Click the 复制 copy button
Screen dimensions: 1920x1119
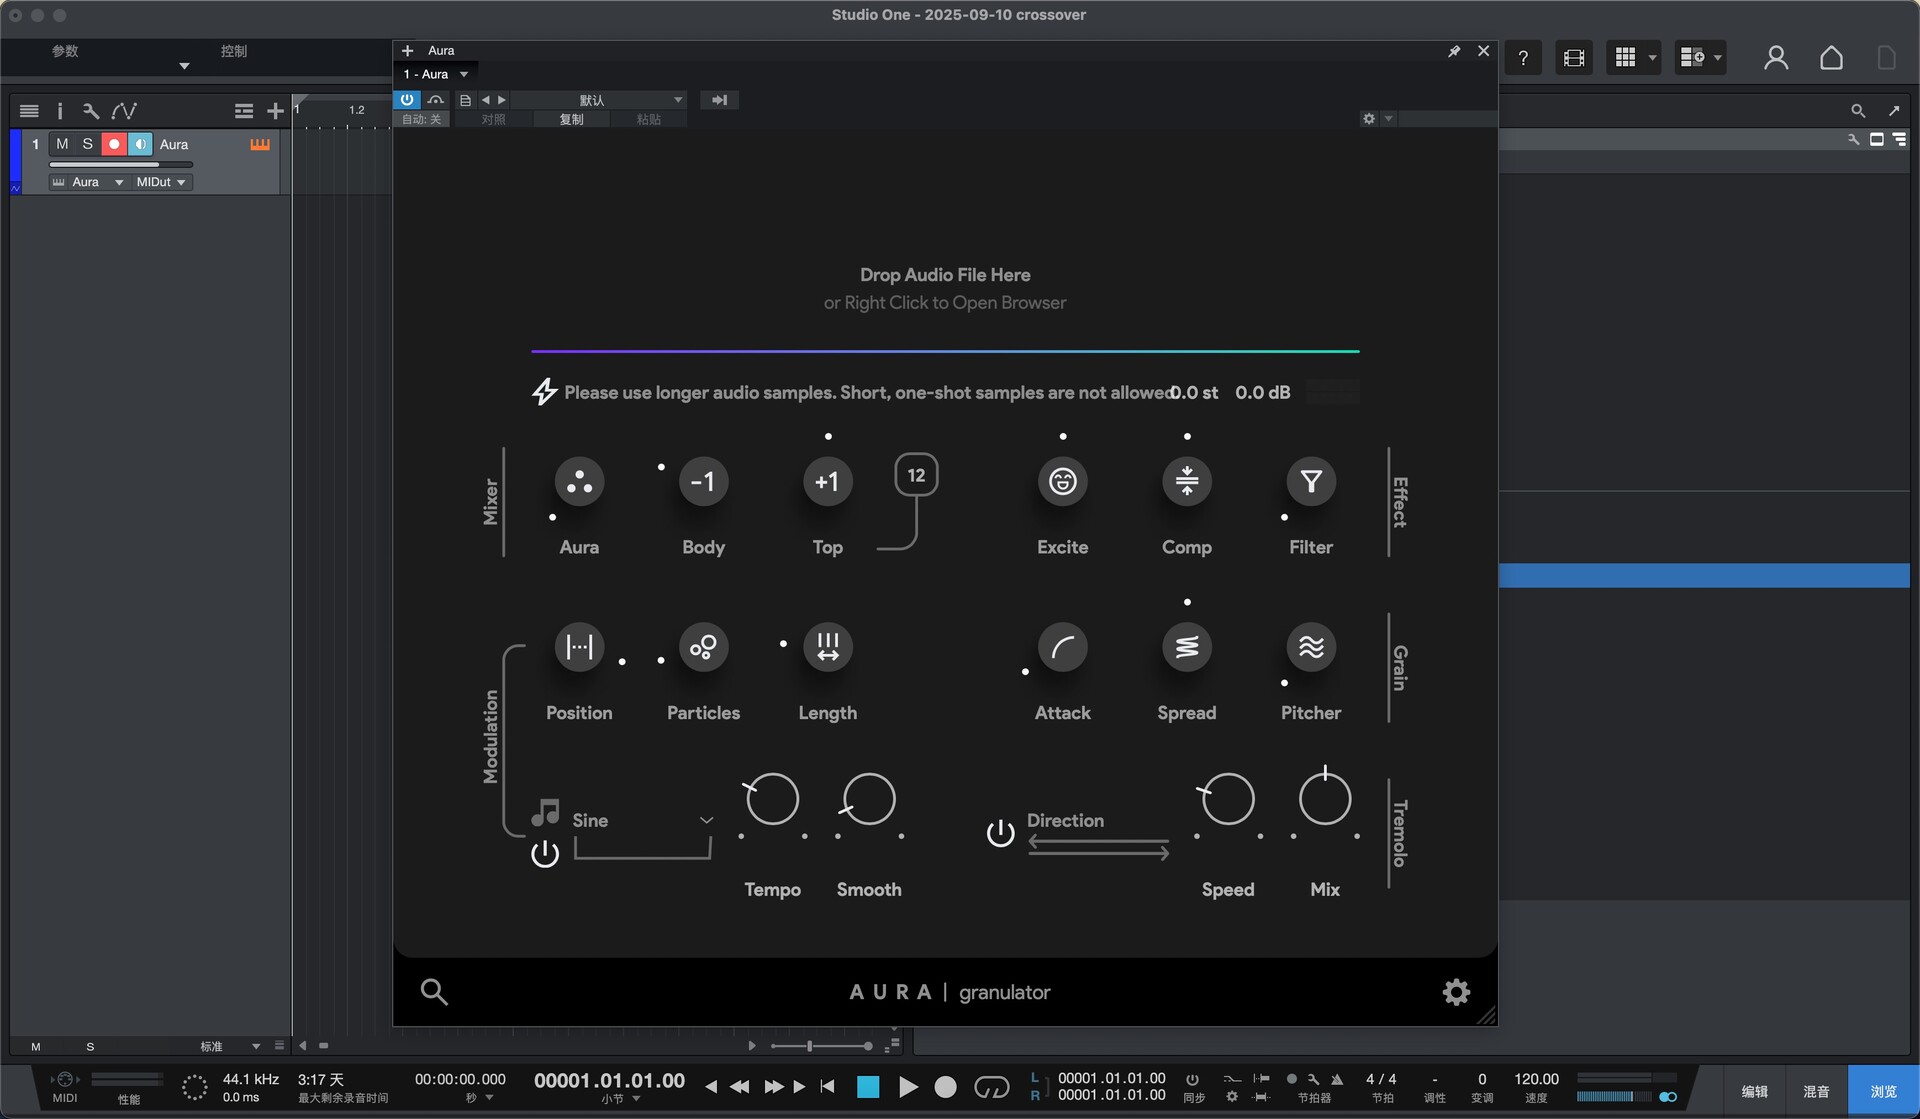tap(571, 119)
